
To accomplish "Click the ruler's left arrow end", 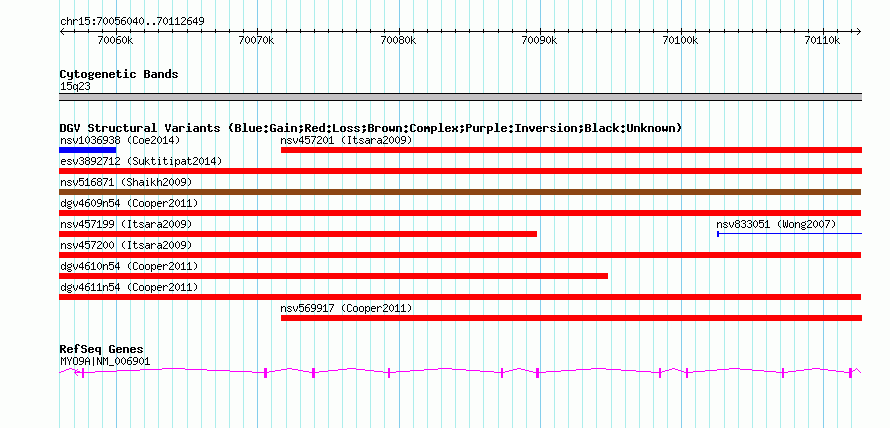I will (62, 32).
